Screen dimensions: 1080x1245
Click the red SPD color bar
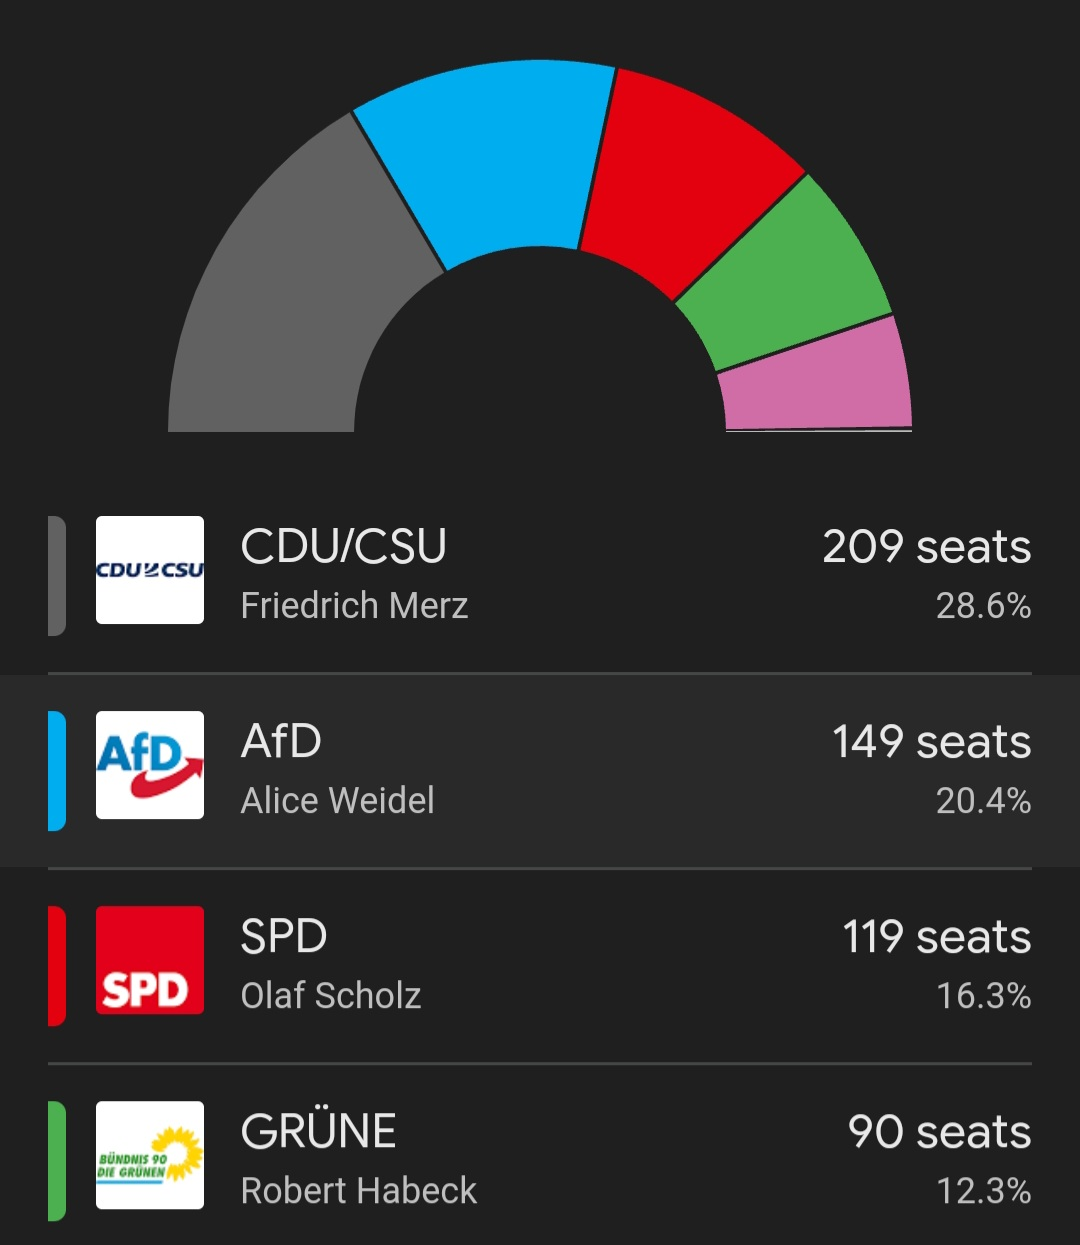click(57, 965)
